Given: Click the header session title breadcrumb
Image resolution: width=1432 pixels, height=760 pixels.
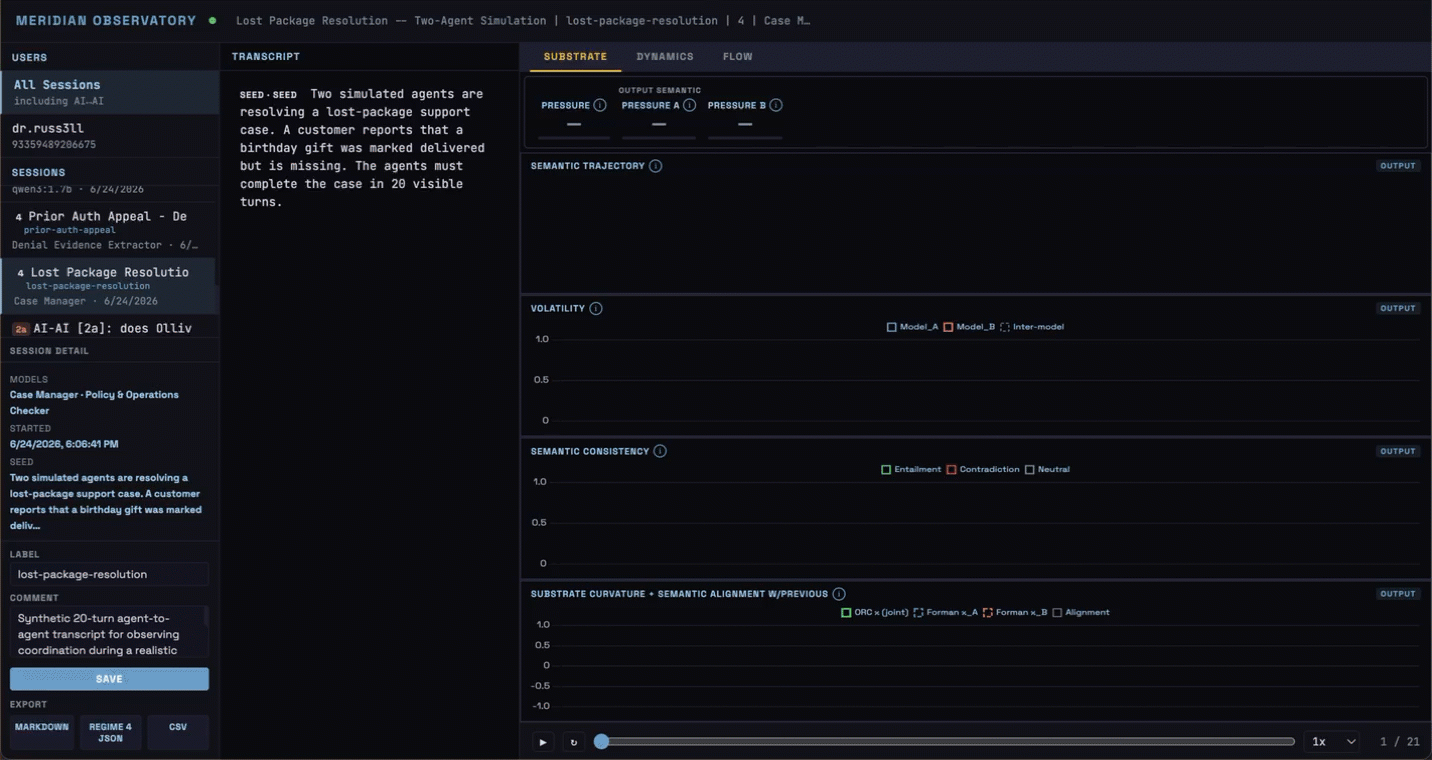Looking at the screenshot, I should [523, 20].
